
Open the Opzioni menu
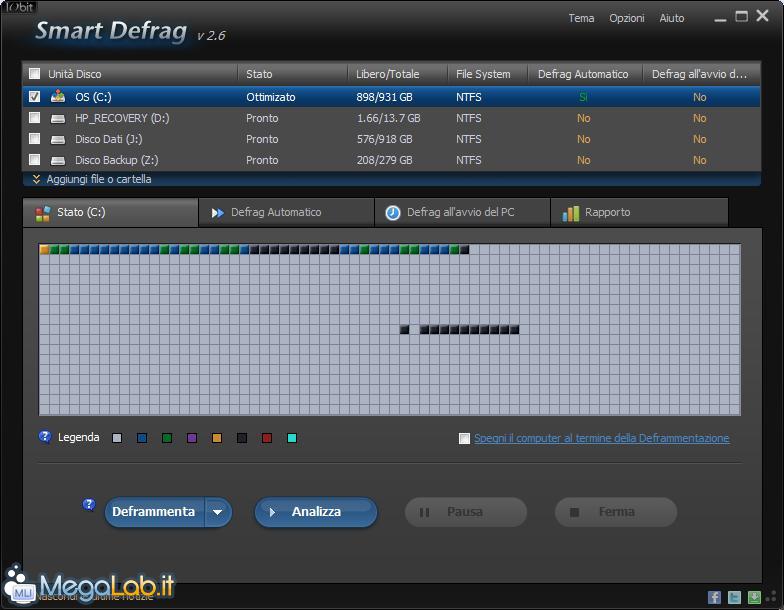(626, 18)
